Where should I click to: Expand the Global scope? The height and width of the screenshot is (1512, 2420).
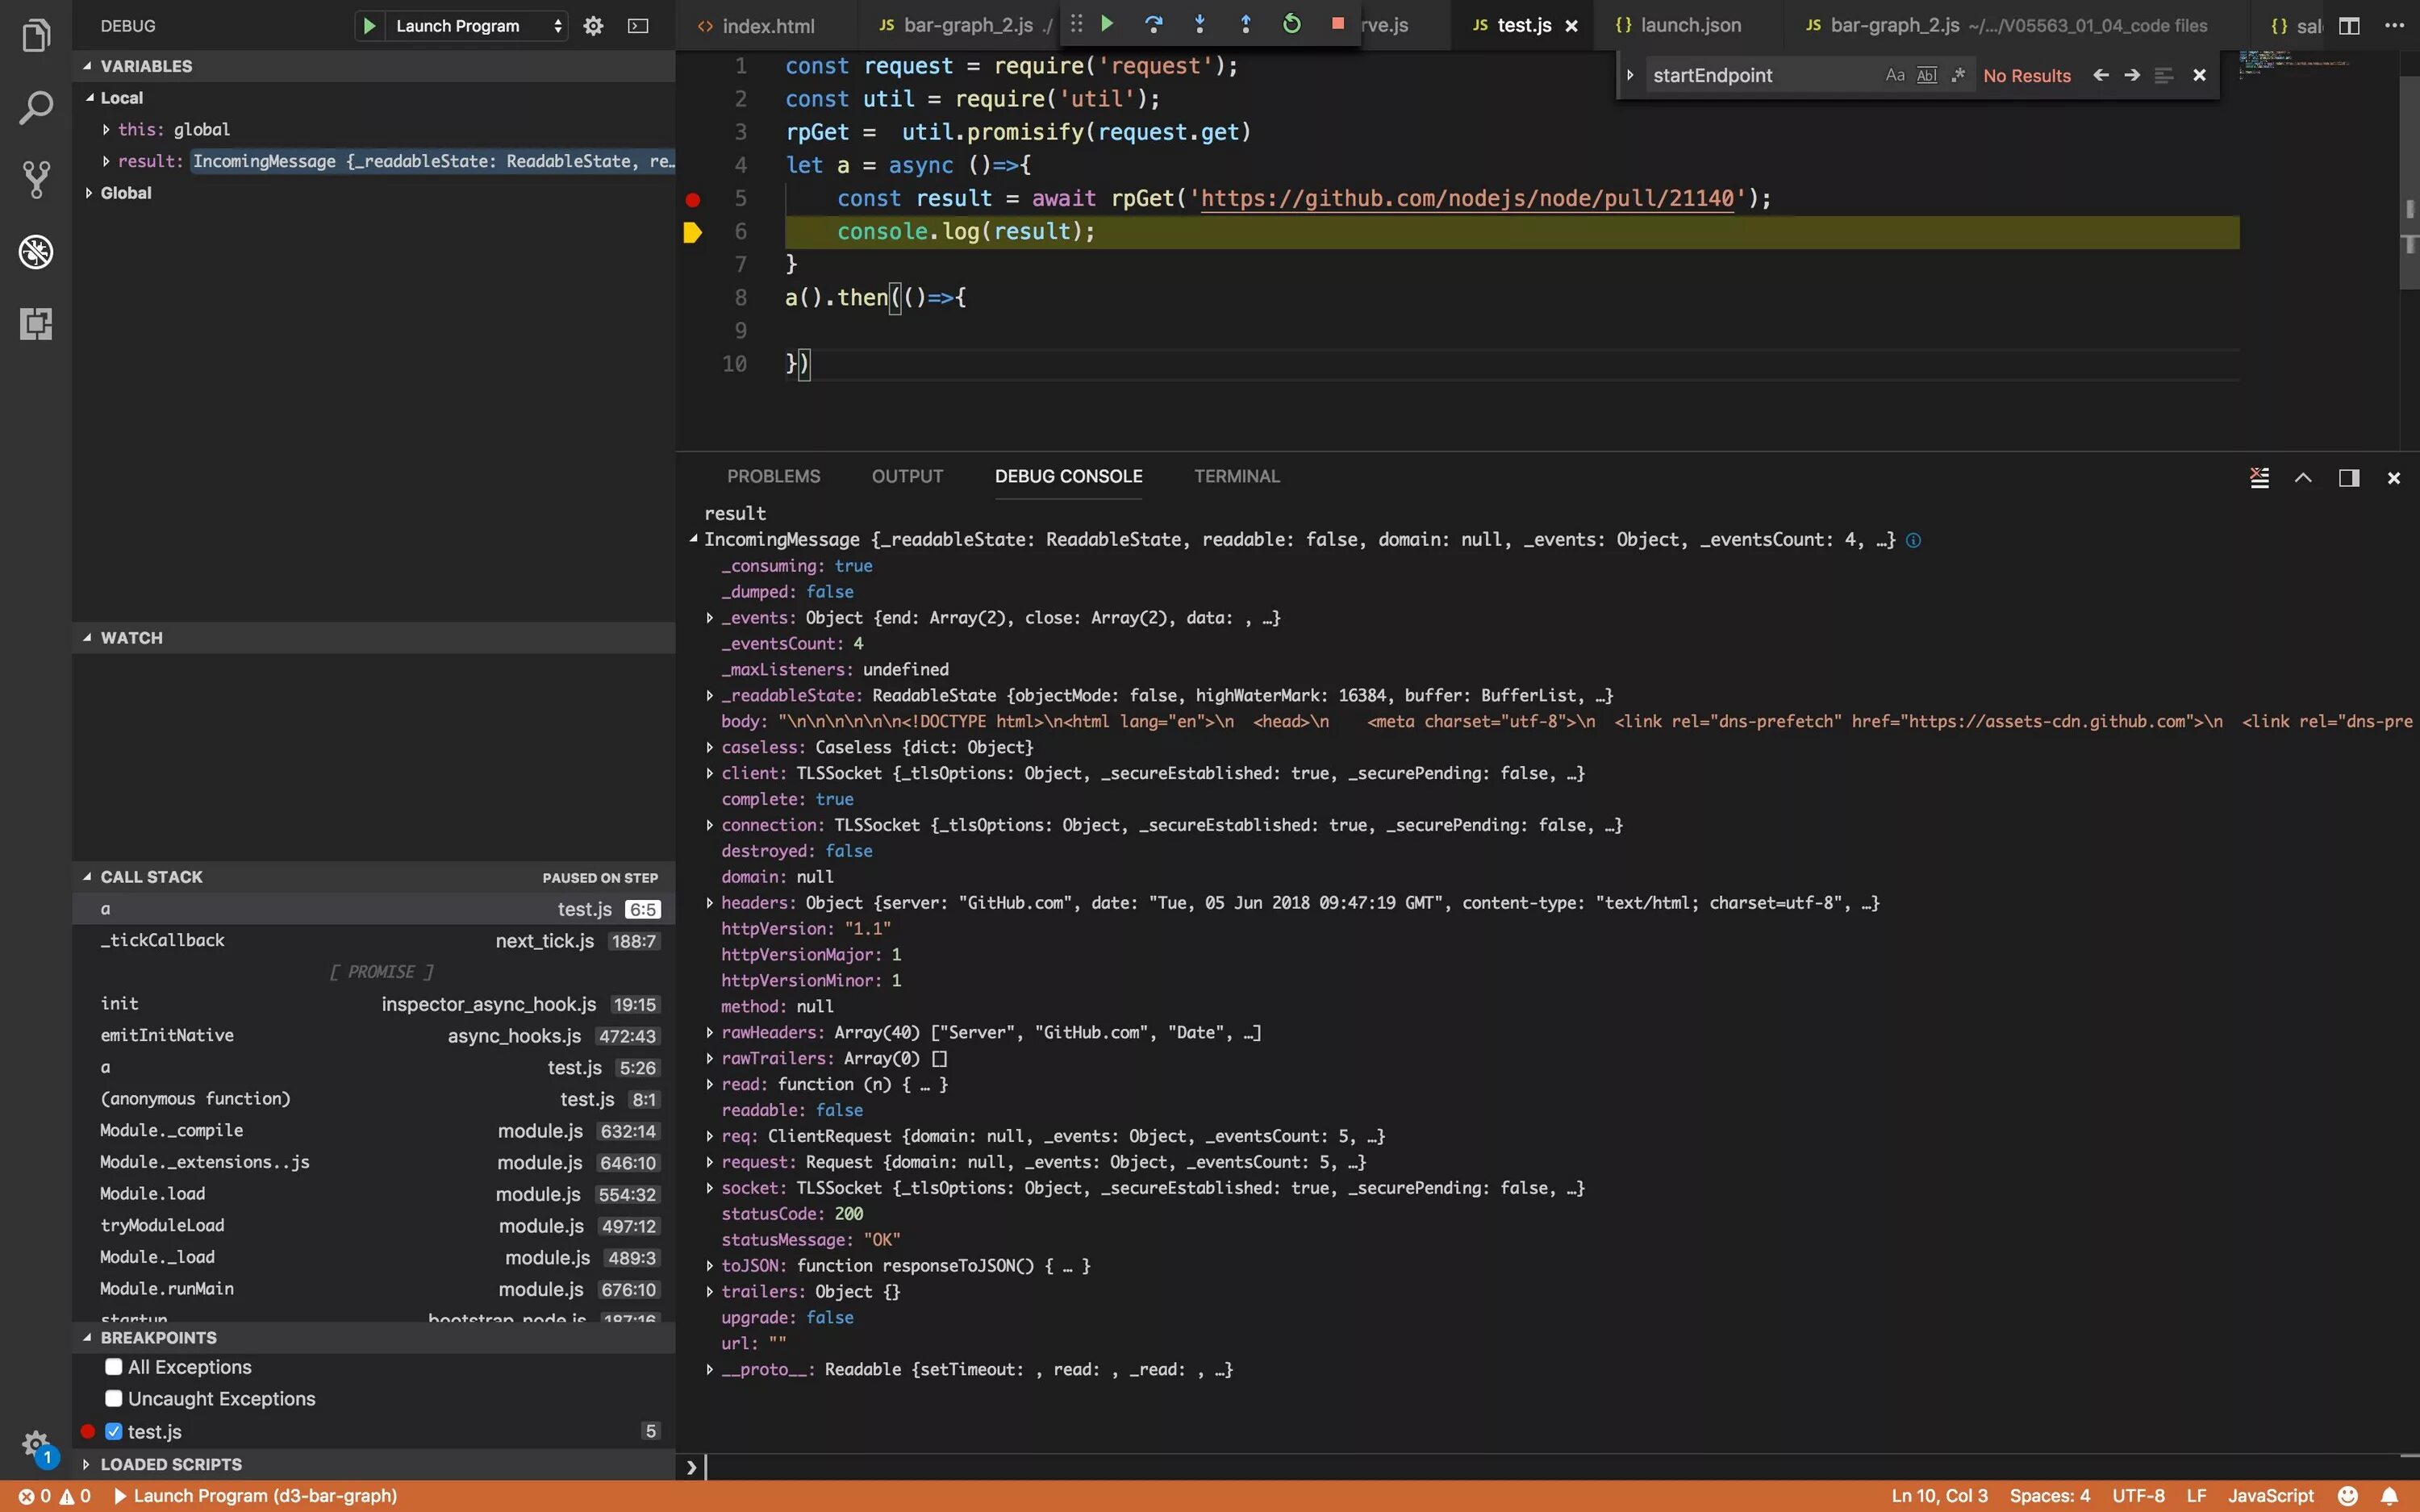click(88, 193)
